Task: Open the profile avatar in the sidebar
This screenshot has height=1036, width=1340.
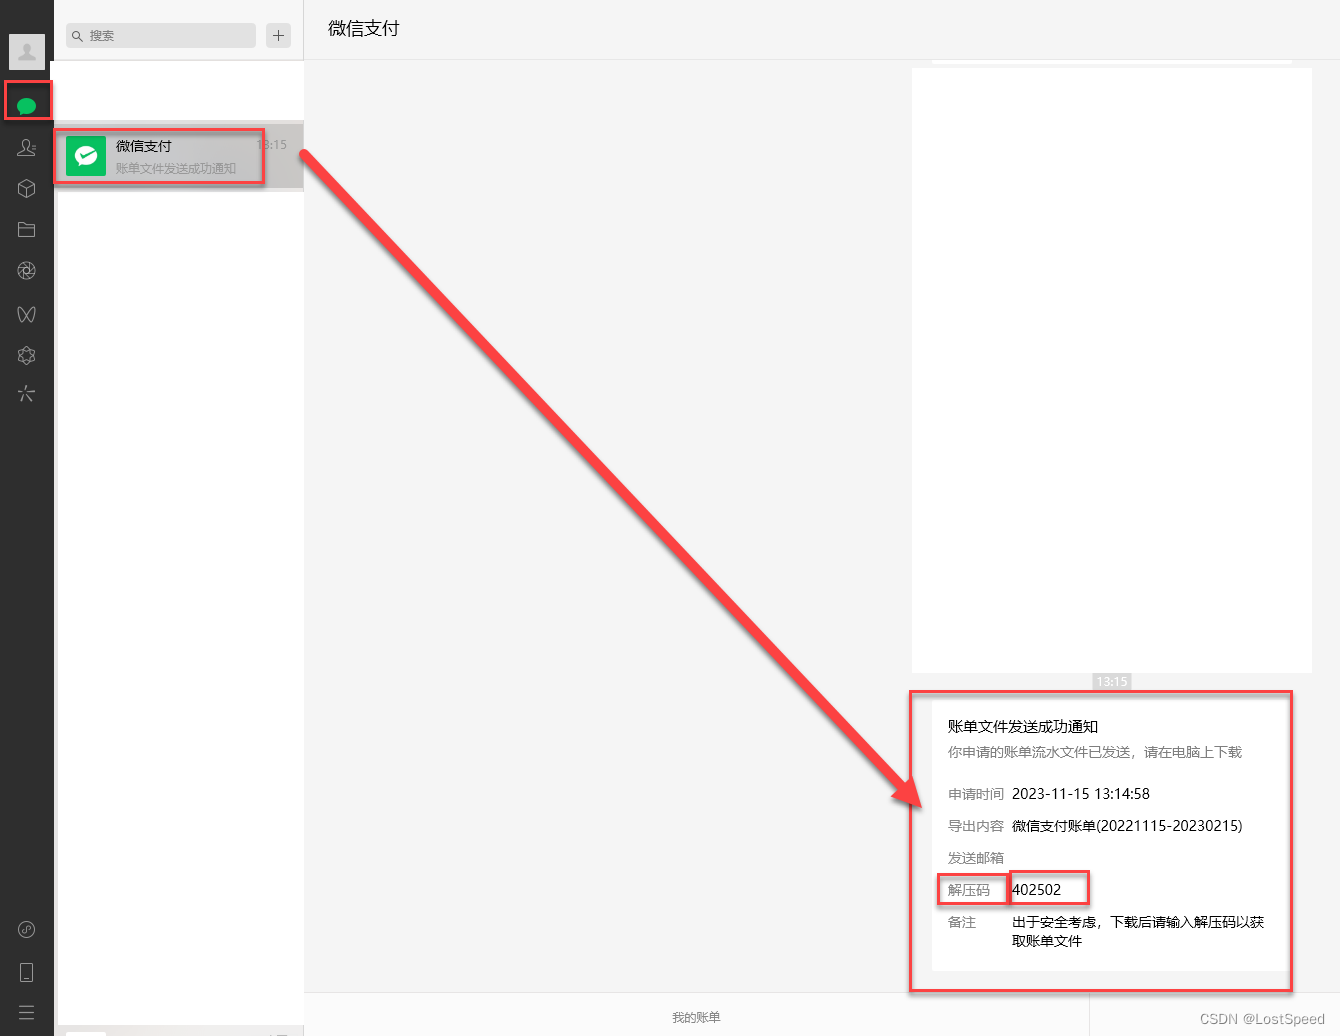Action: click(27, 51)
